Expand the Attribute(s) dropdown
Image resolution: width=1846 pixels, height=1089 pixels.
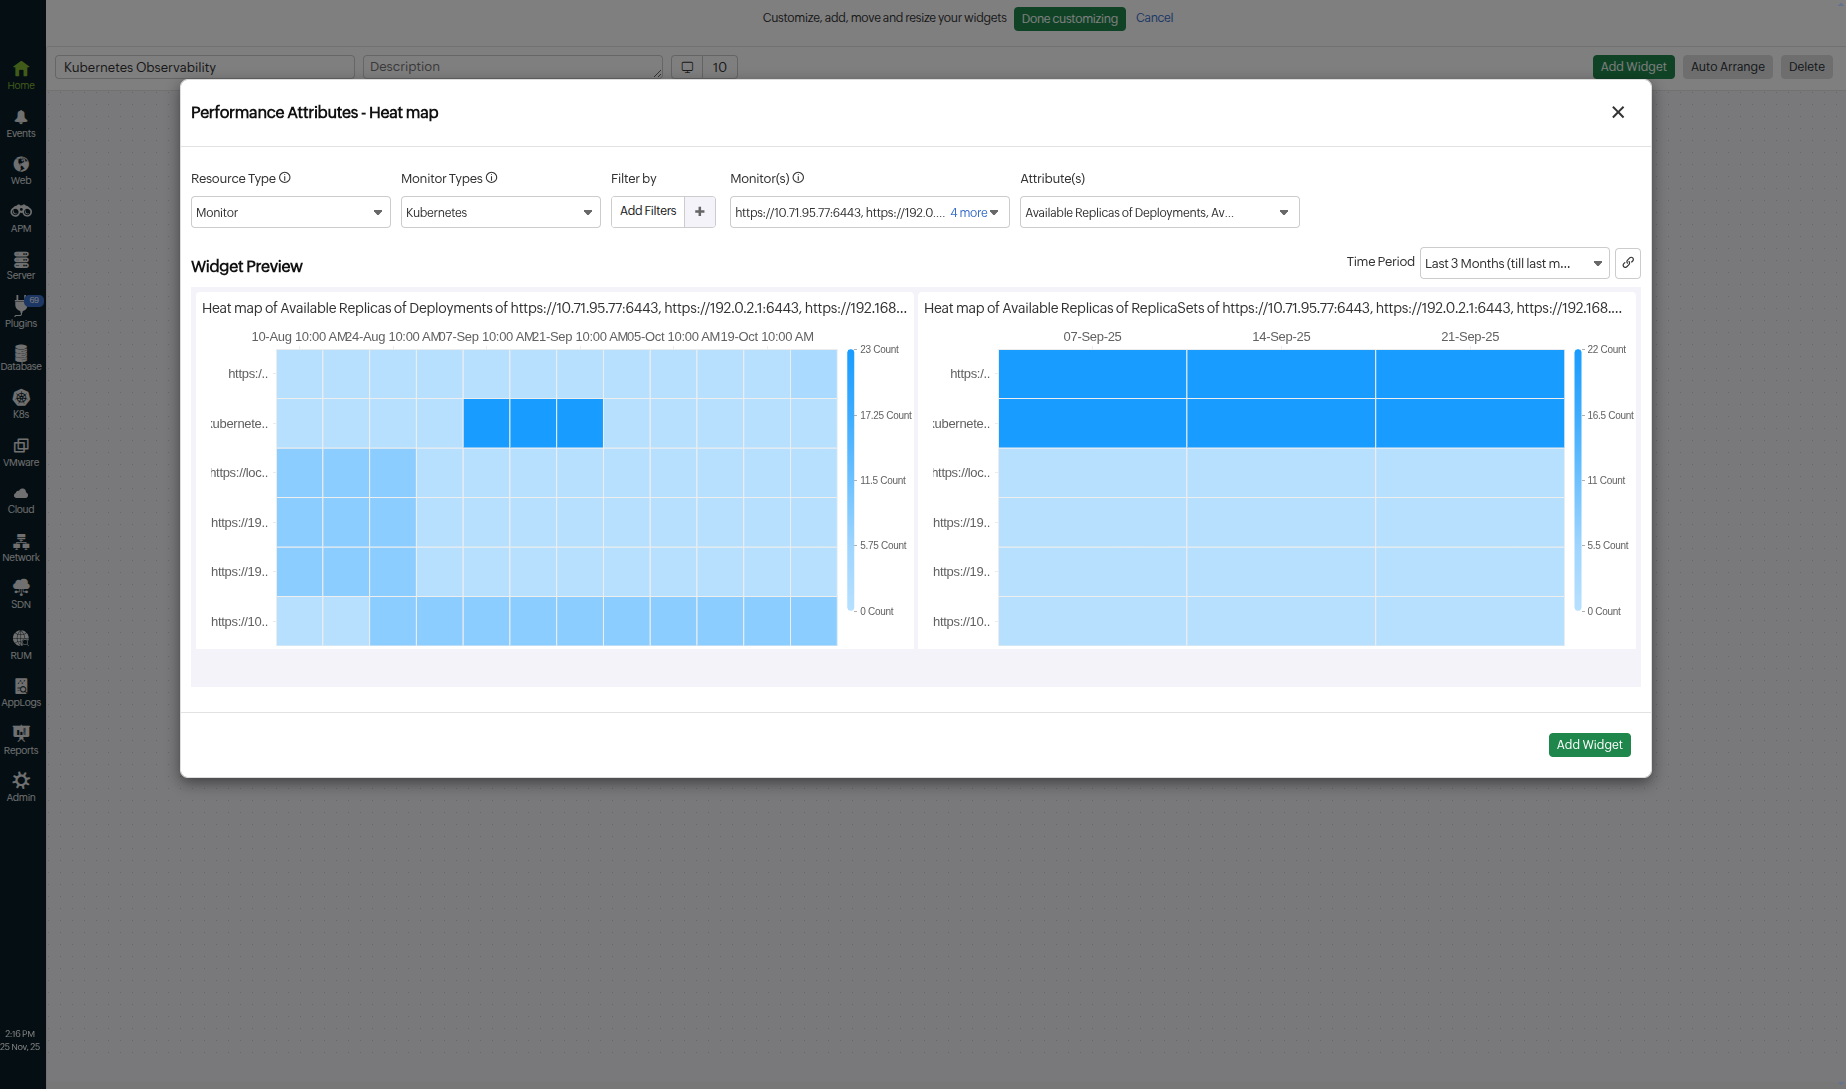tap(1159, 212)
